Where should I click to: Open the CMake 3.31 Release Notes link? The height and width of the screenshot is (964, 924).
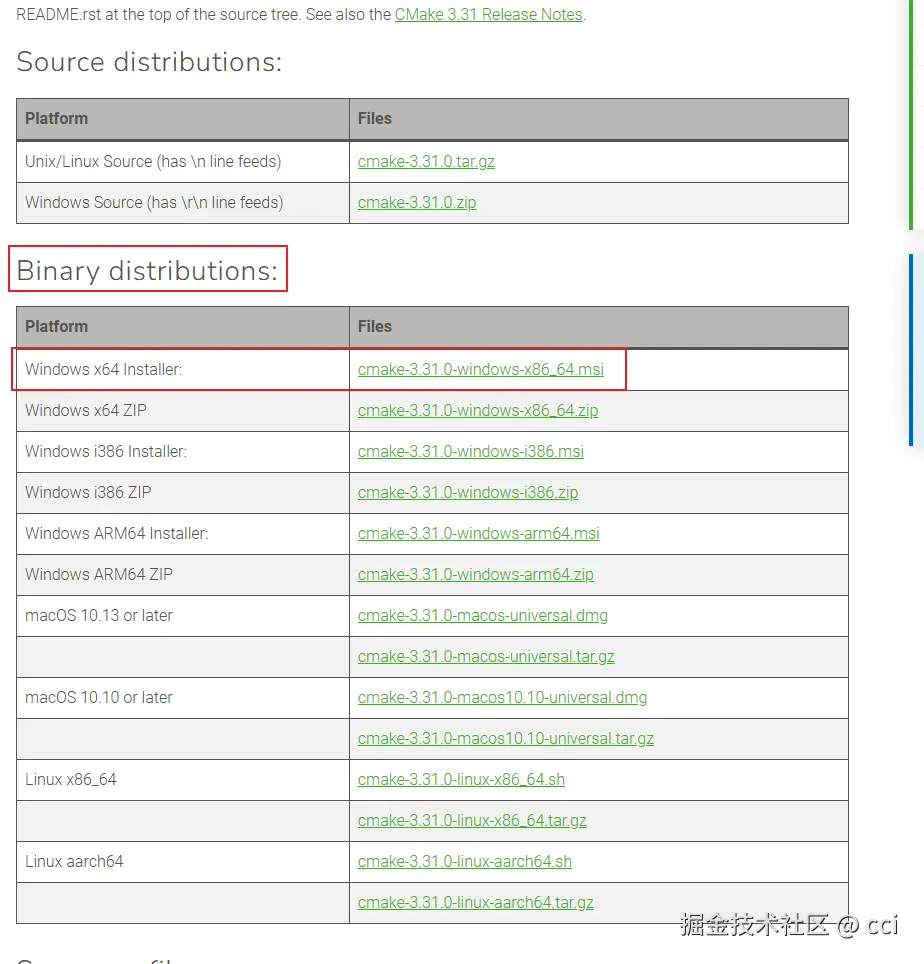(488, 14)
